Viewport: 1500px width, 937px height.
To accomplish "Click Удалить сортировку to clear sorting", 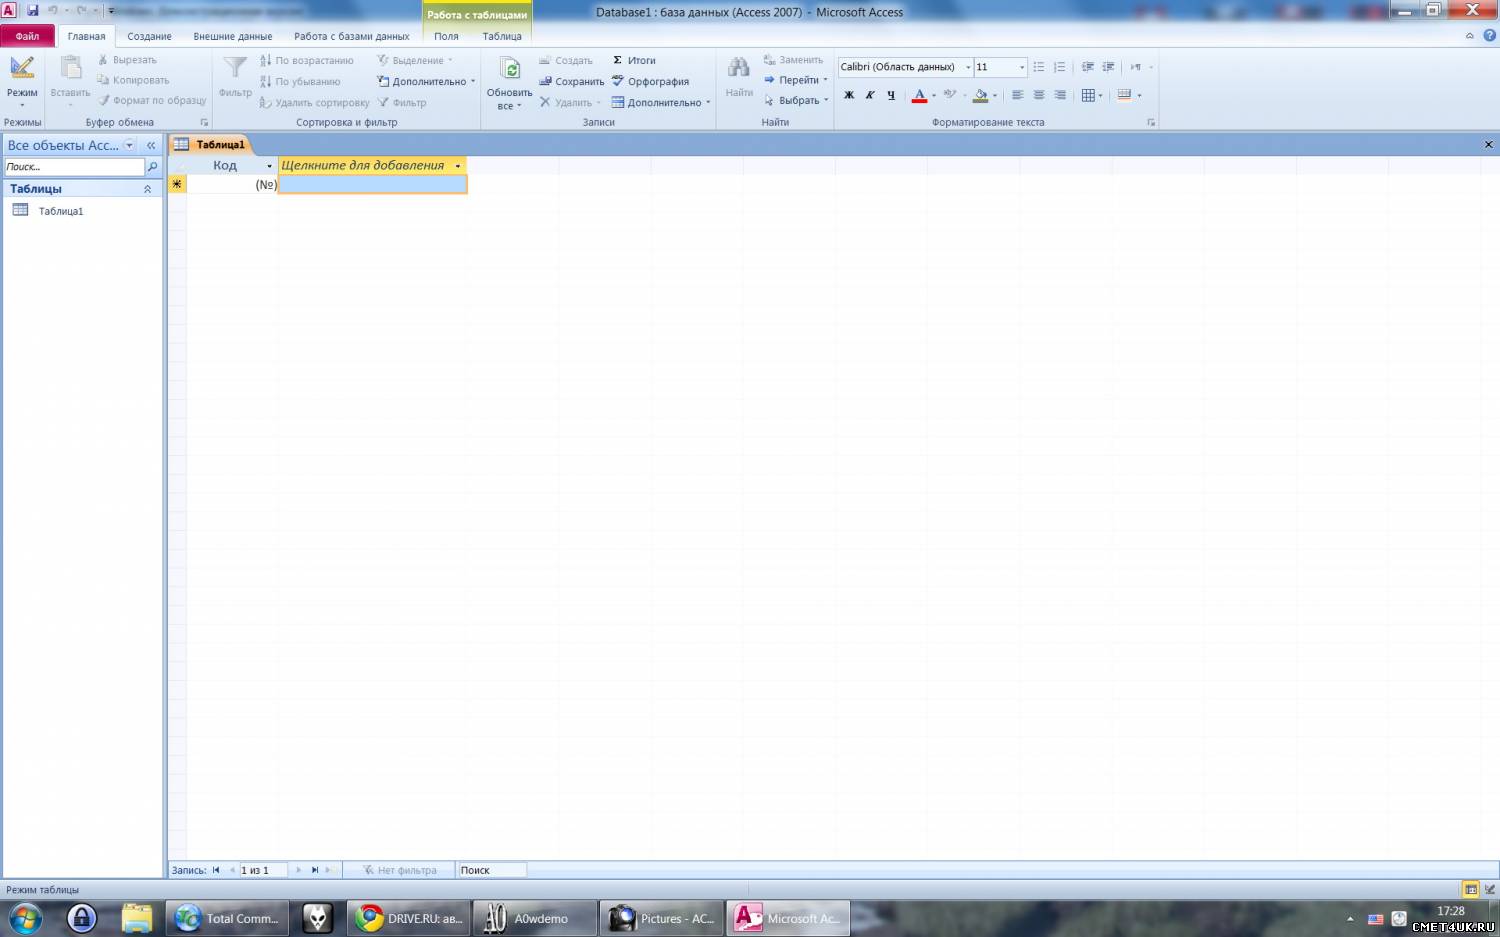I will tap(315, 103).
